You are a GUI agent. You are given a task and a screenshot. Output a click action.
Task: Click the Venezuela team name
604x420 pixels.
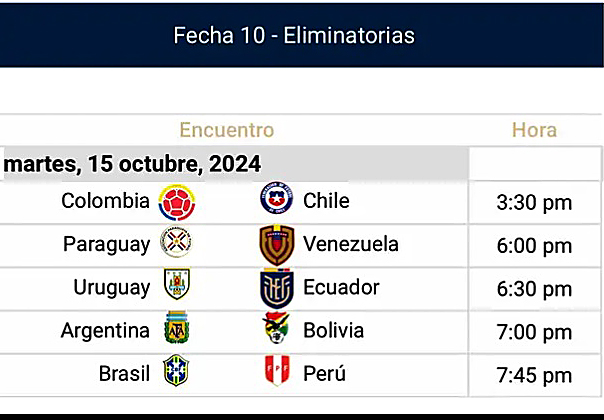351,244
